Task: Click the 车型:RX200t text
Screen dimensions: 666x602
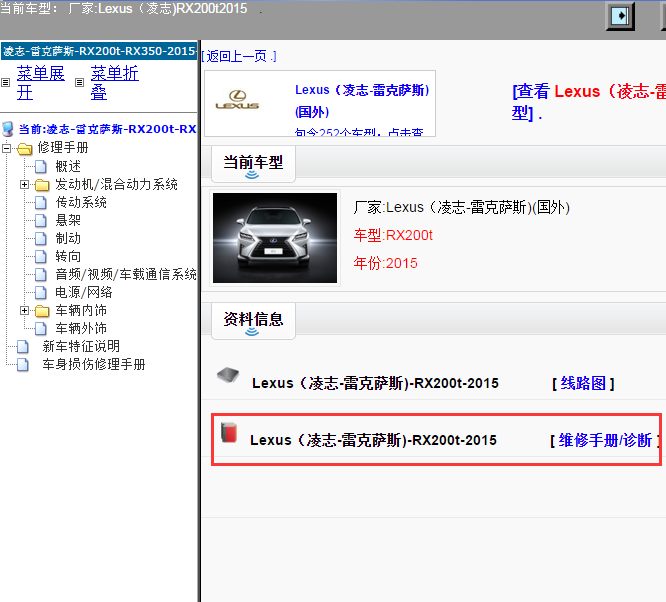Action: click(x=393, y=235)
